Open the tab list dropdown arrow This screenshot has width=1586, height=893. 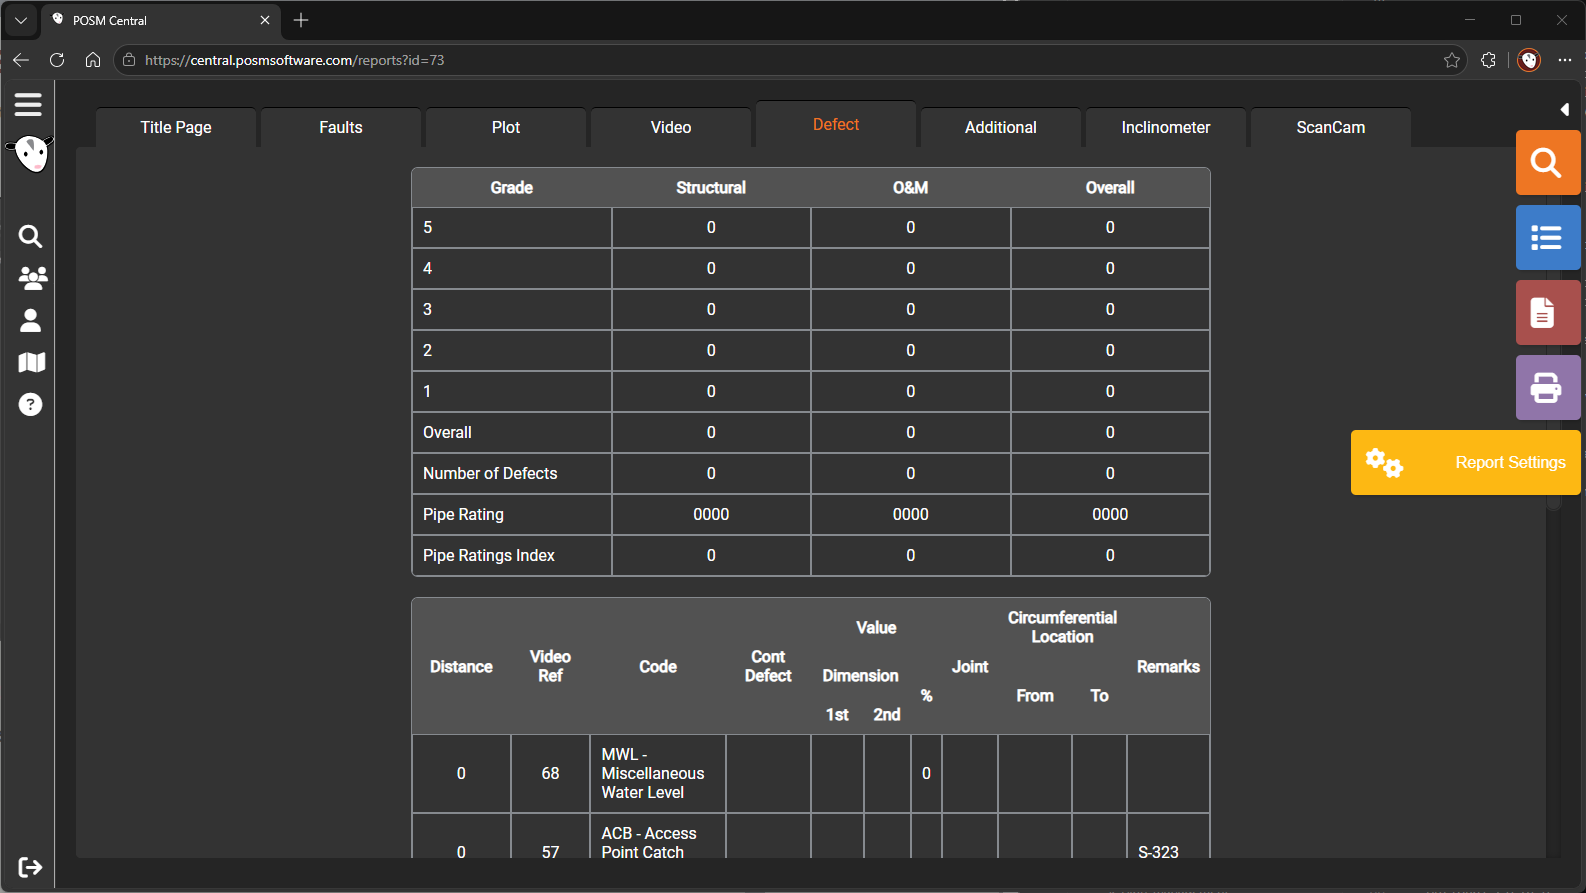21,20
